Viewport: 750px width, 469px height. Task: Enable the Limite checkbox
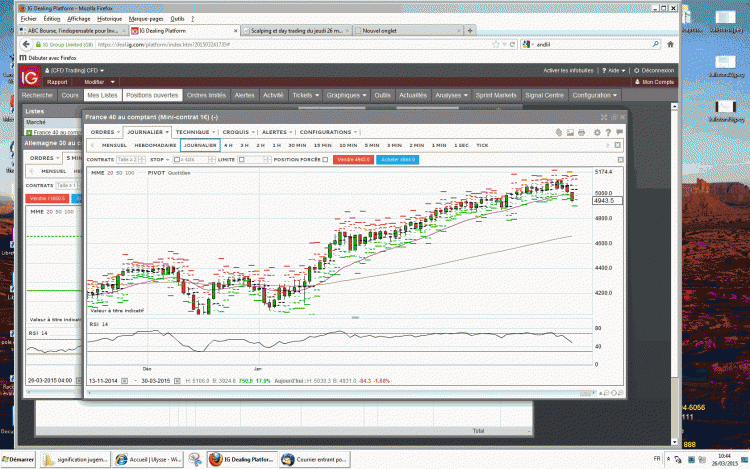tap(242, 160)
